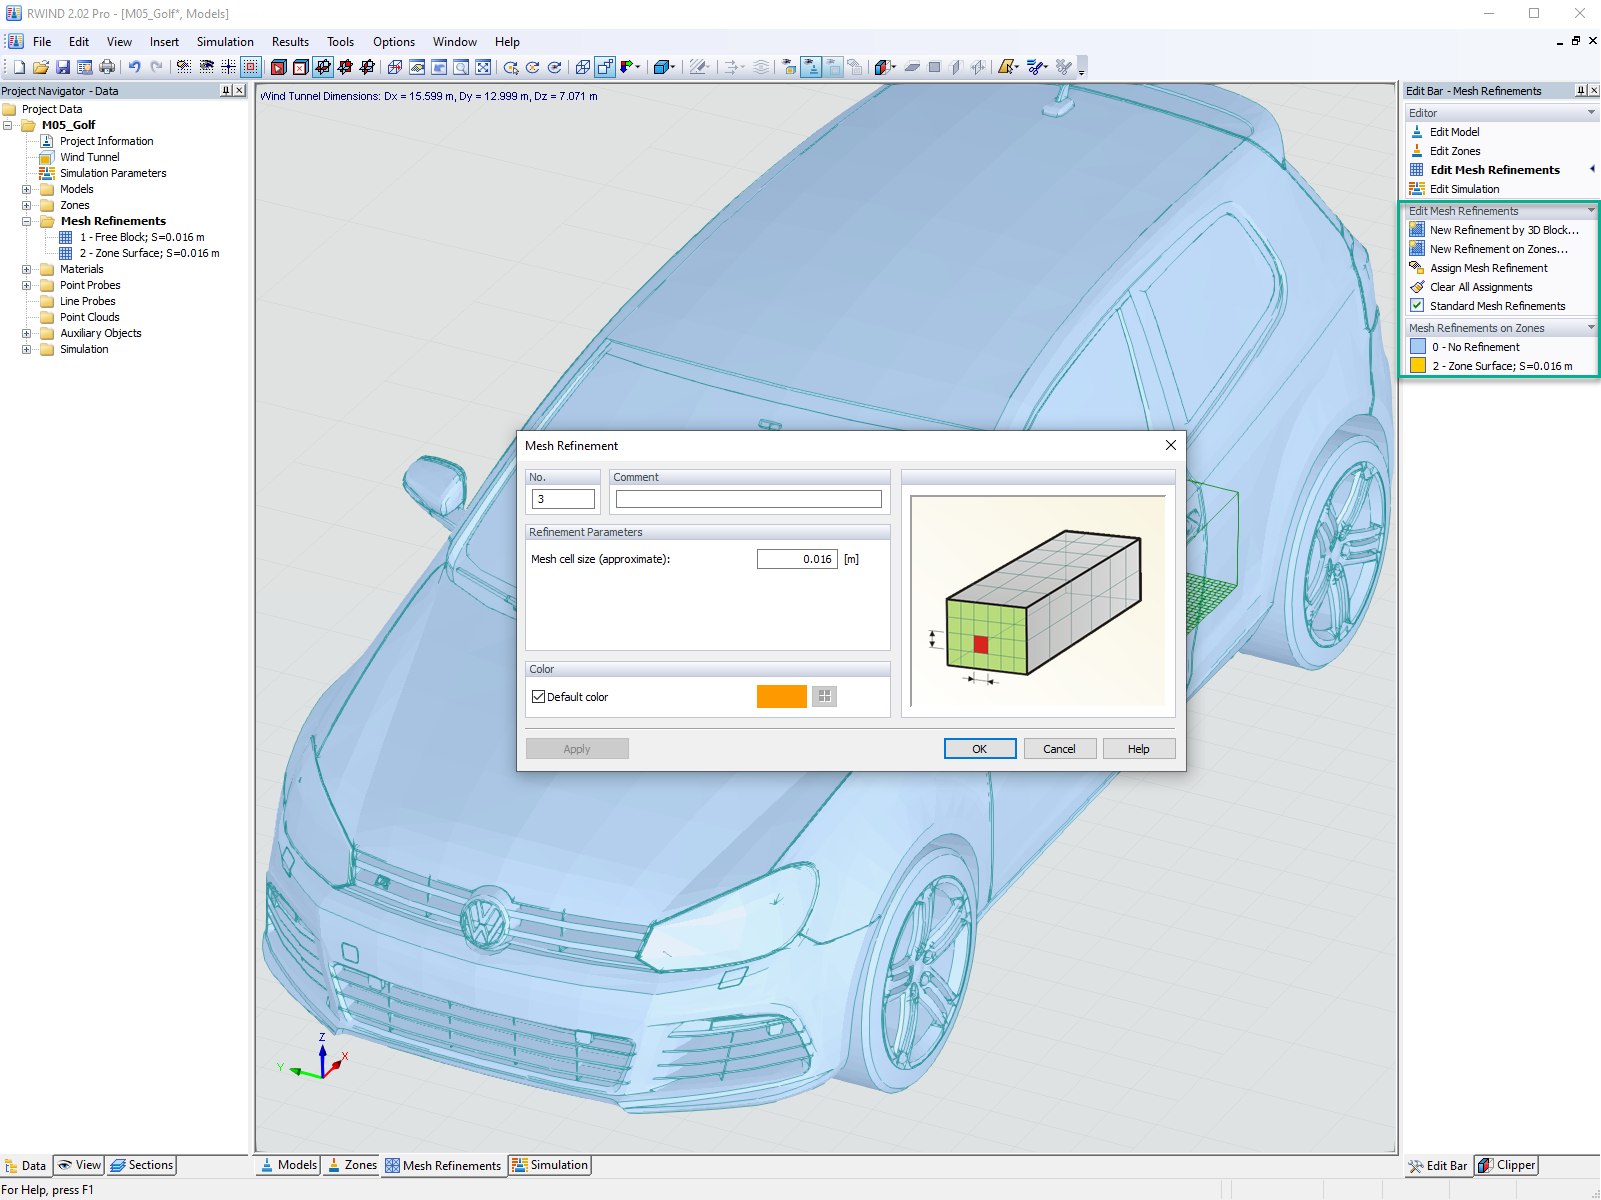Screen dimensions: 1601x1200
Task: Unpin the Project Navigator panel
Action: click(227, 90)
